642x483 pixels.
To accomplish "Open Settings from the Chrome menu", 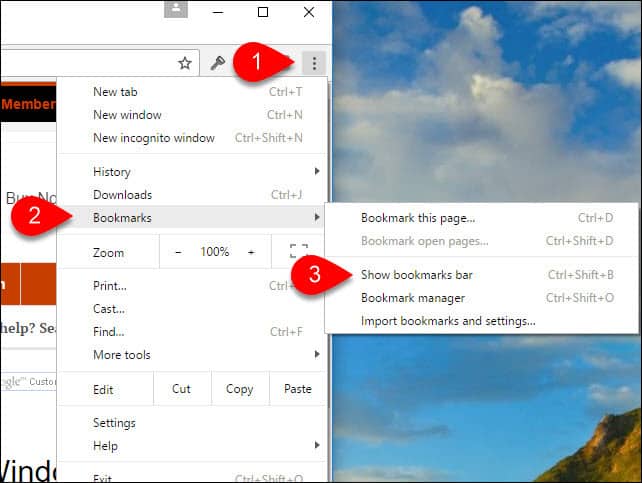I will [x=192, y=422].
